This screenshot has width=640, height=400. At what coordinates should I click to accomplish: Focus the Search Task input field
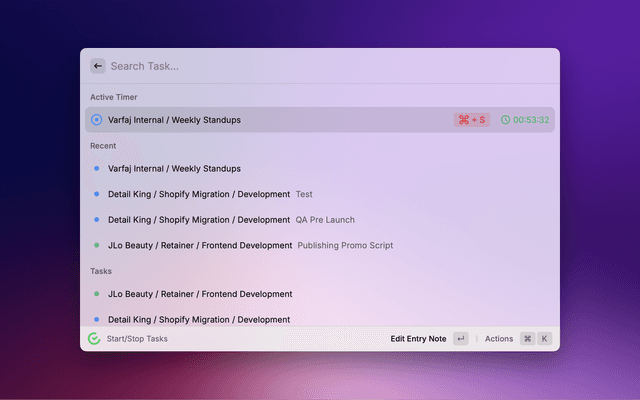pos(300,66)
